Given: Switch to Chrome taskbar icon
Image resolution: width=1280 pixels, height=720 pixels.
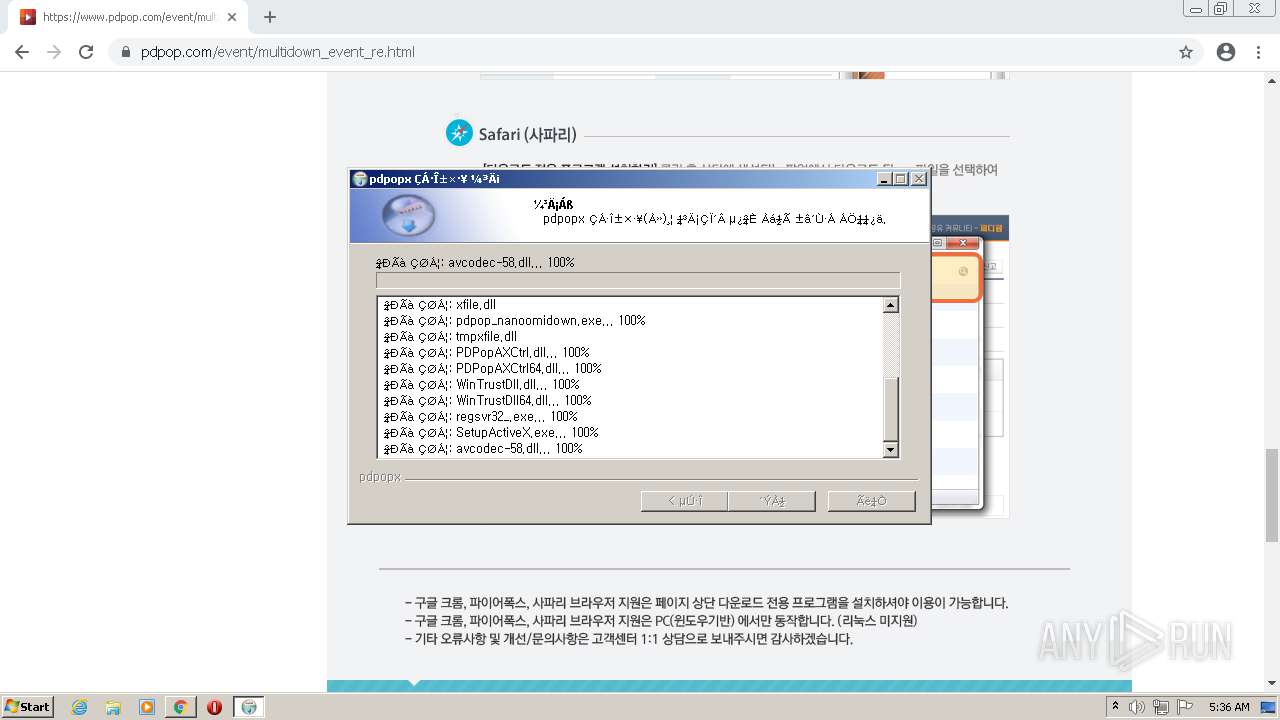Looking at the screenshot, I should pos(180,707).
